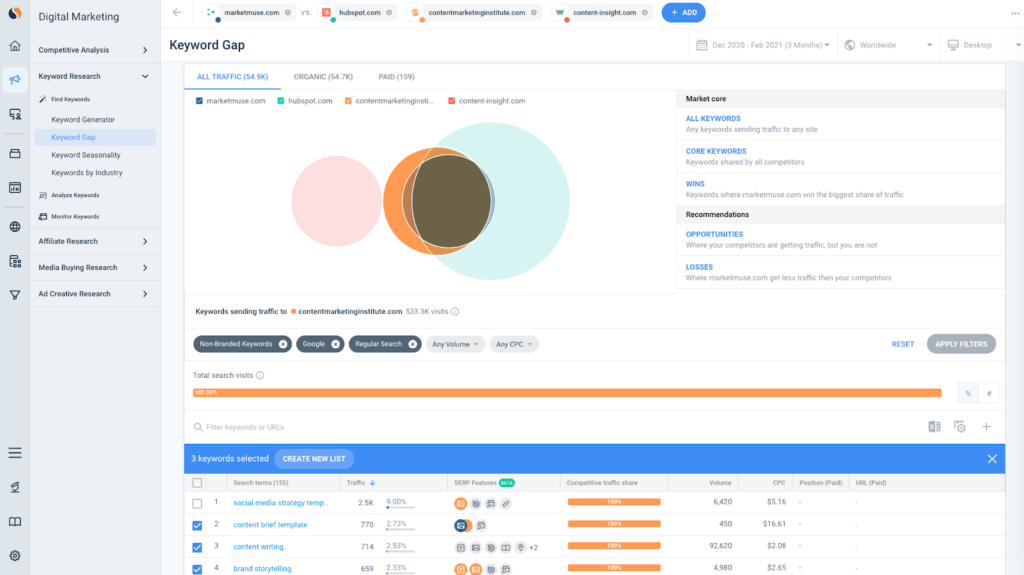Screen dimensions: 1024x575
Task: Switch to Organic (54.7K) tab
Action: tap(323, 76)
